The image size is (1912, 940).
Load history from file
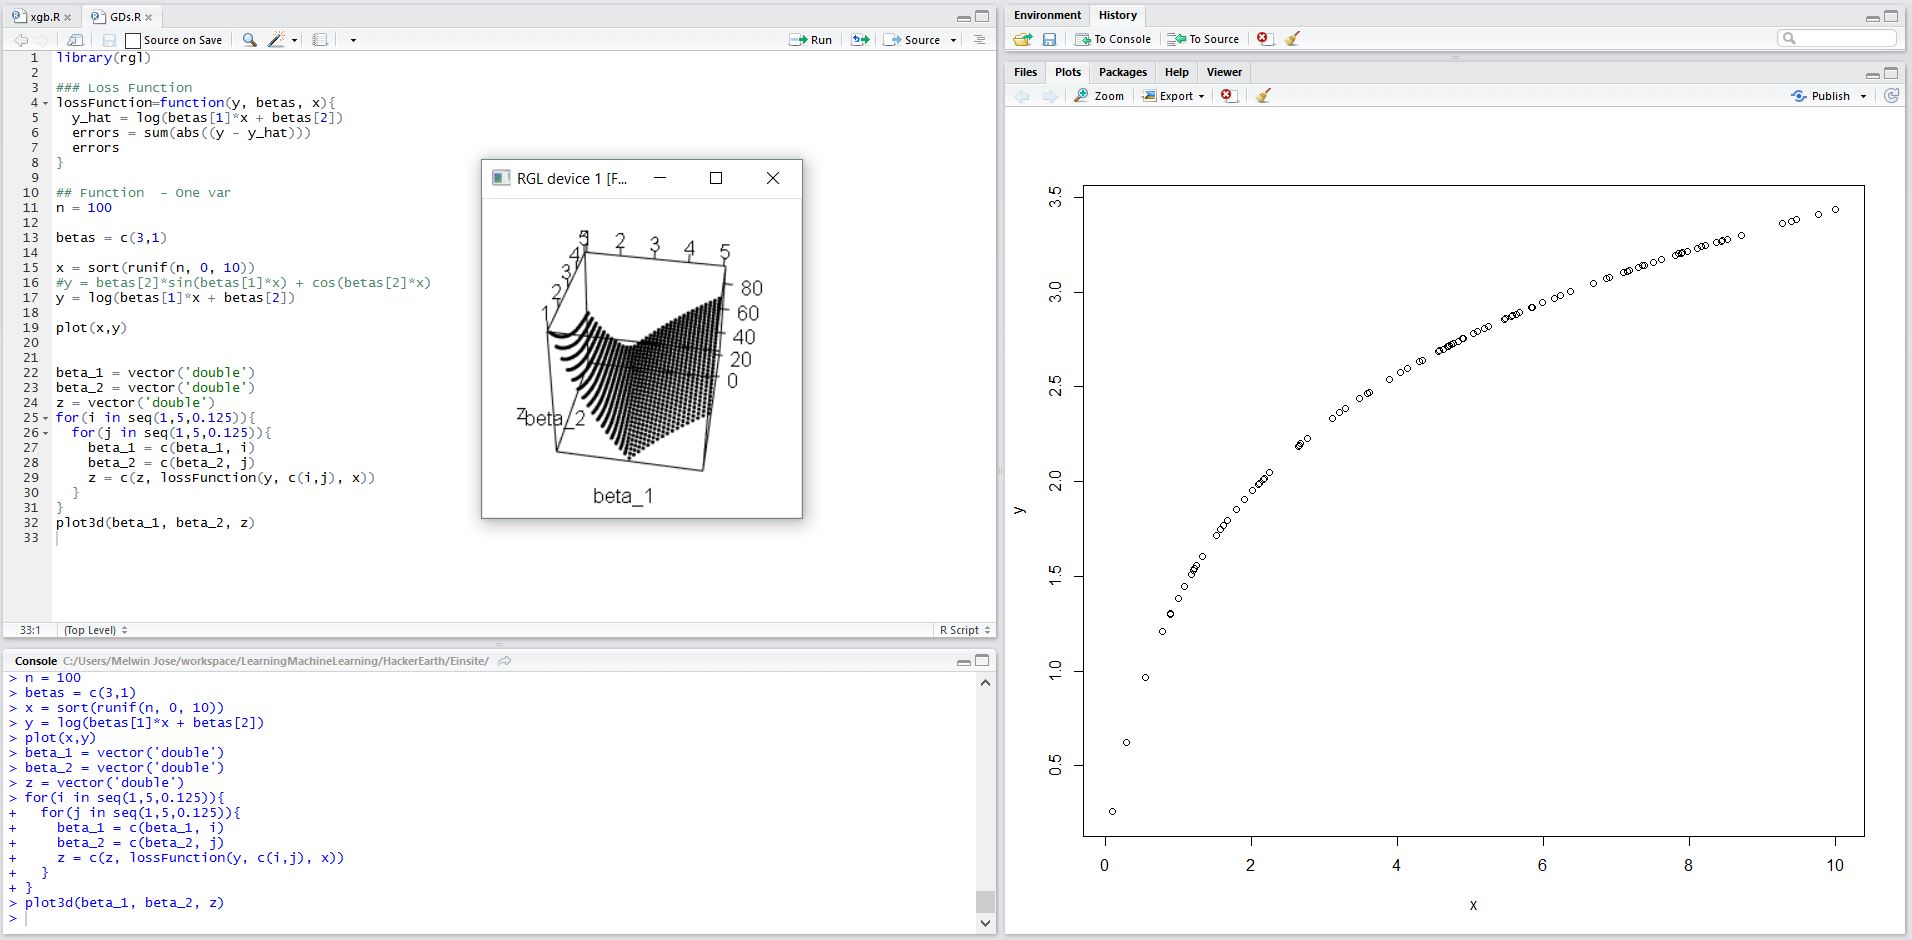tap(1022, 39)
